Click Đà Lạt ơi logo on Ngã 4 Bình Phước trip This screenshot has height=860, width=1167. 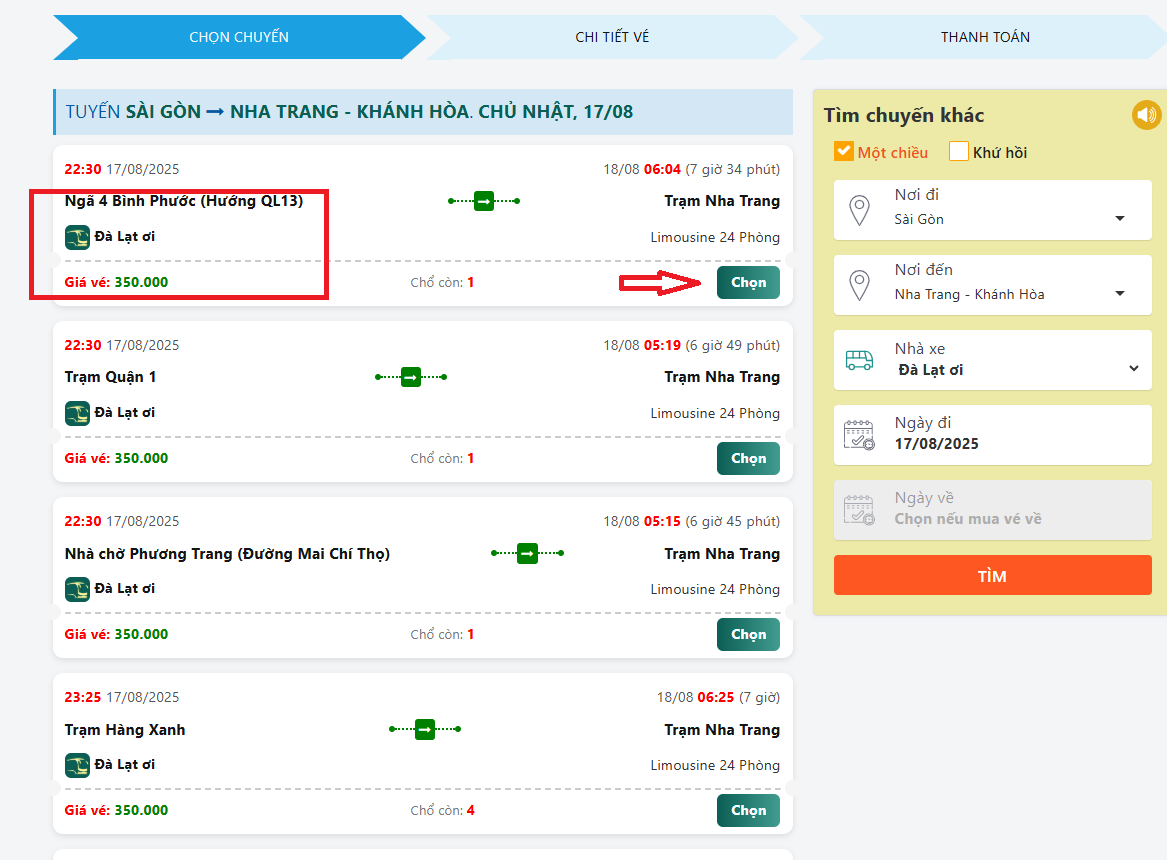coord(77,237)
